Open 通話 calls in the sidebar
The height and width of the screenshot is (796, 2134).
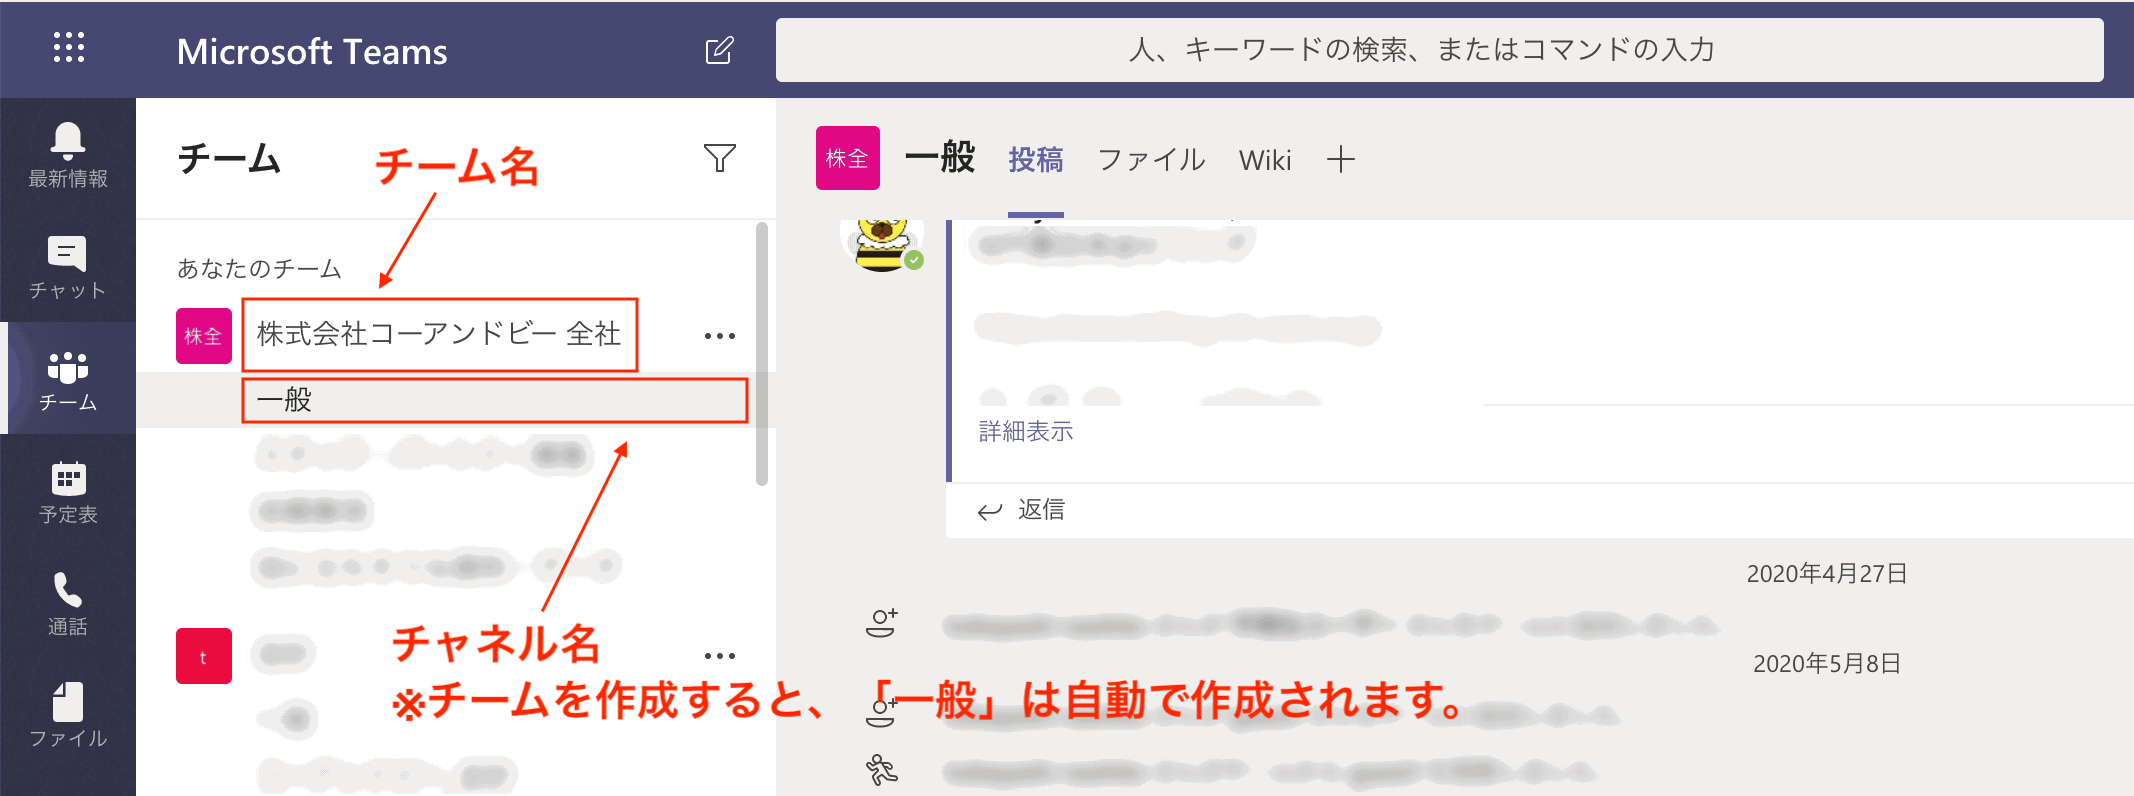68,603
